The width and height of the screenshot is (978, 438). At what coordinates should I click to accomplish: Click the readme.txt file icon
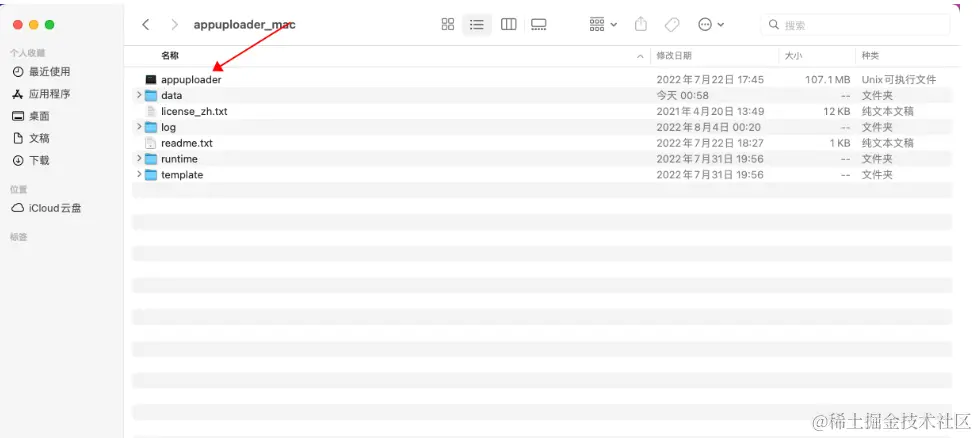click(150, 143)
